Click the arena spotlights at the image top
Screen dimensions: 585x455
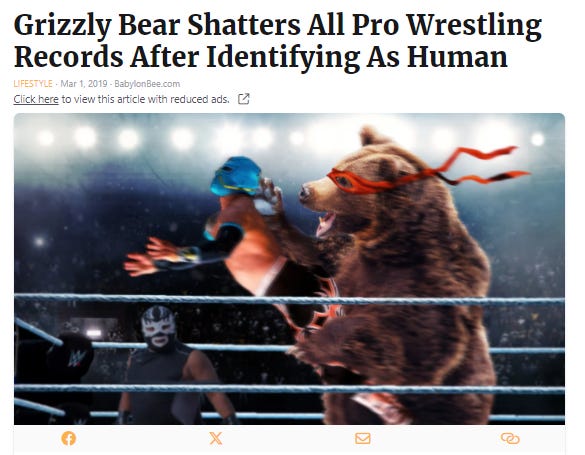289,137
